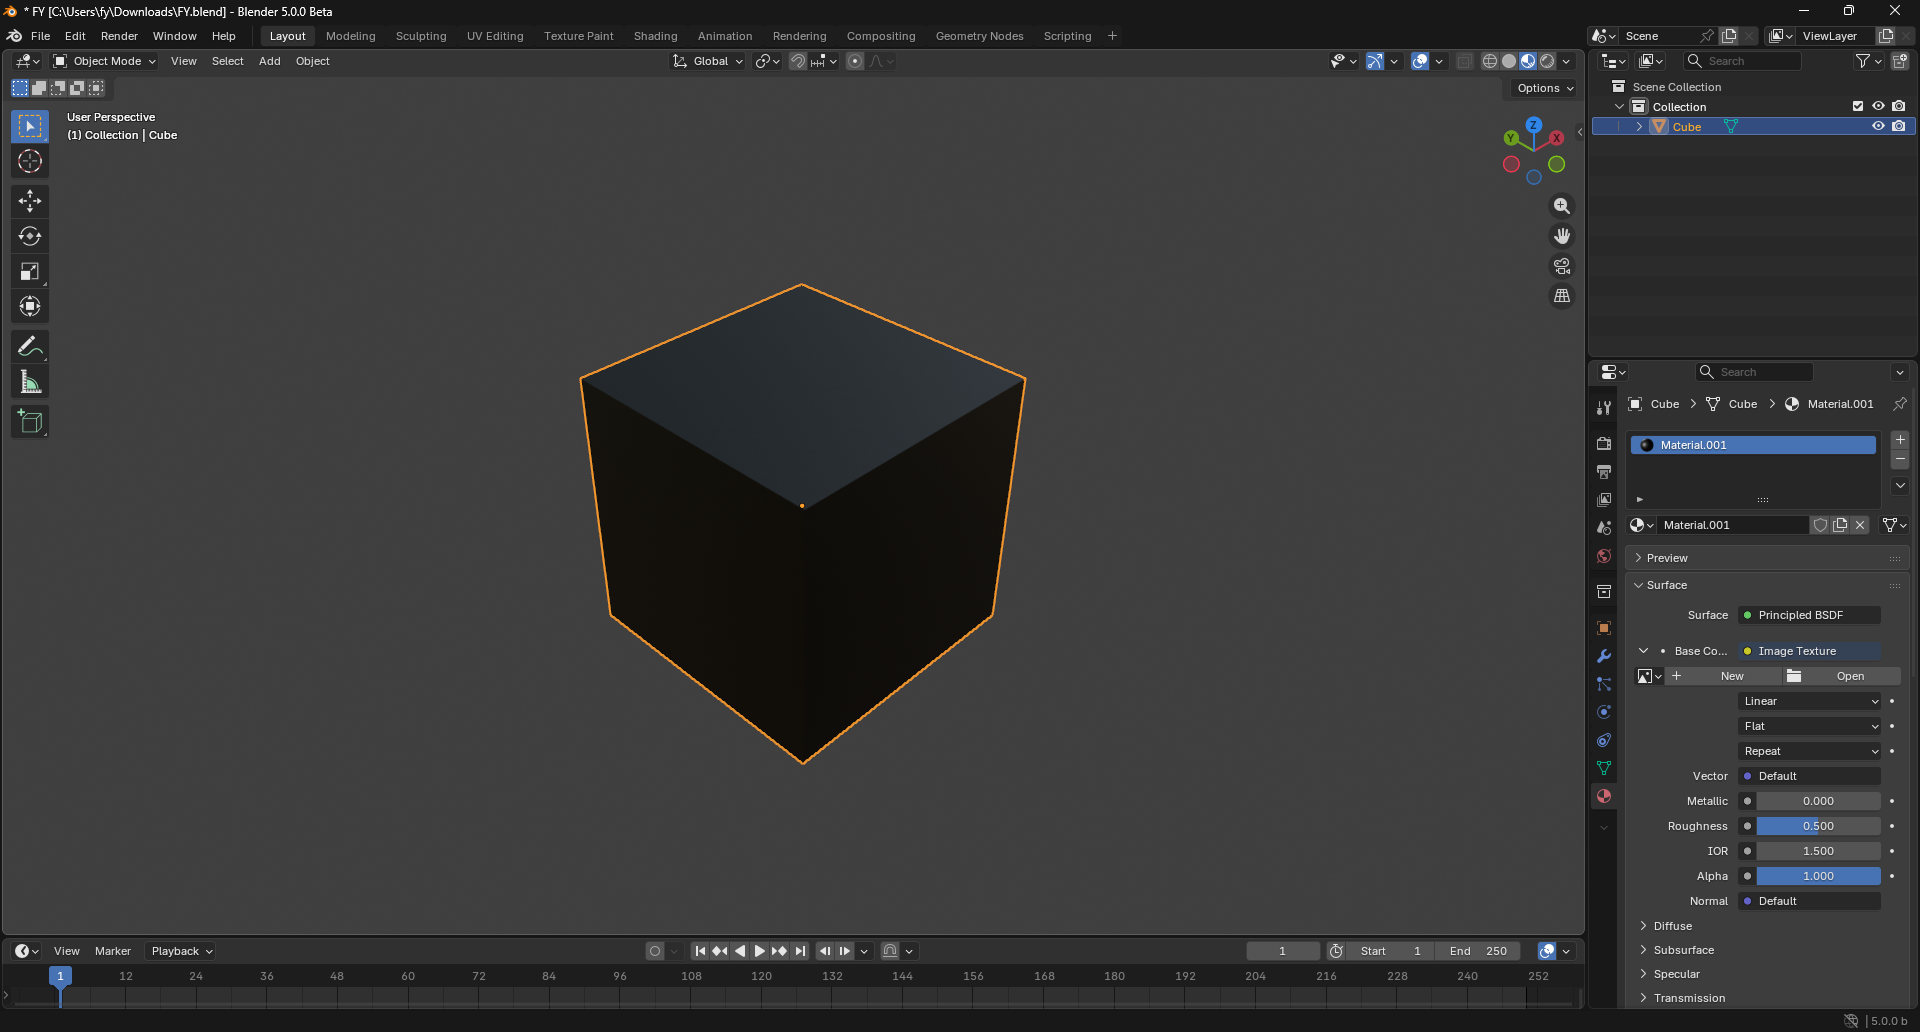This screenshot has width=1920, height=1032.
Task: Click the End frame field
Action: pyautogui.click(x=1477, y=951)
